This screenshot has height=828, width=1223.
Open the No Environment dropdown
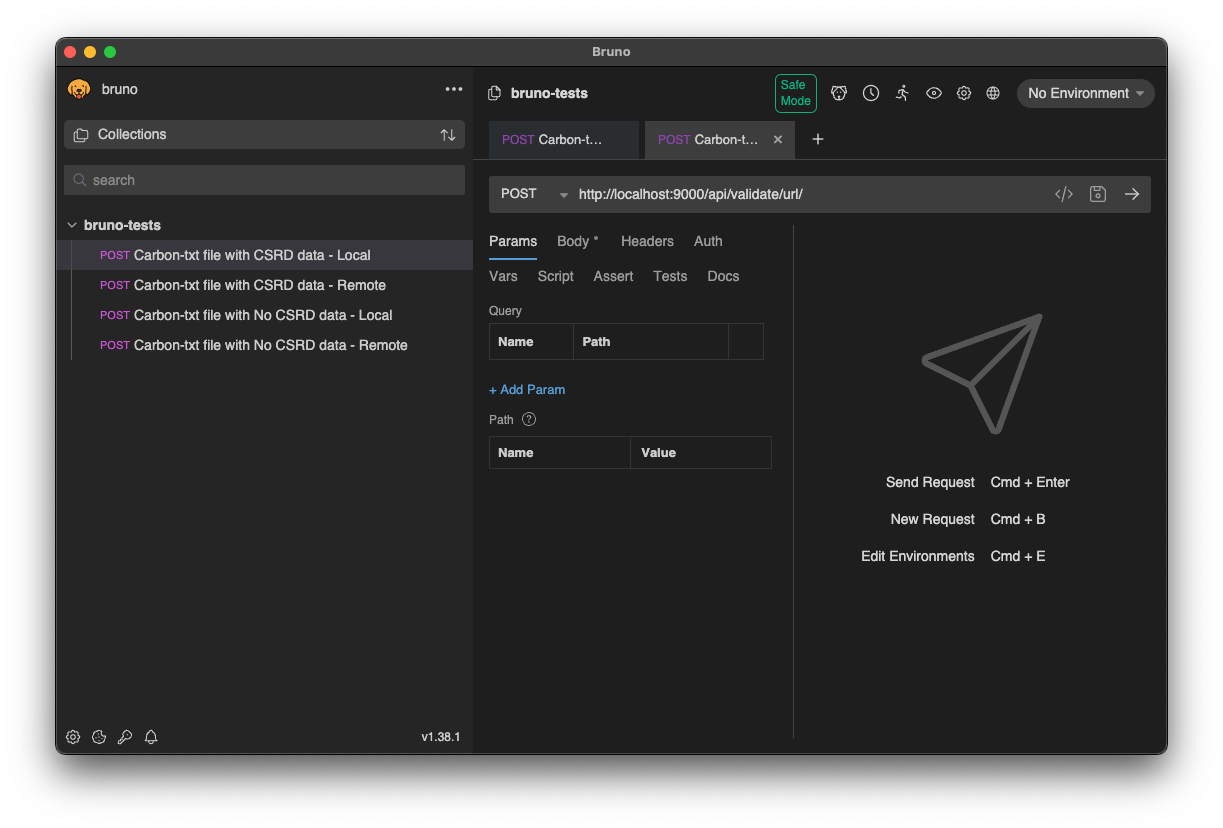point(1086,93)
